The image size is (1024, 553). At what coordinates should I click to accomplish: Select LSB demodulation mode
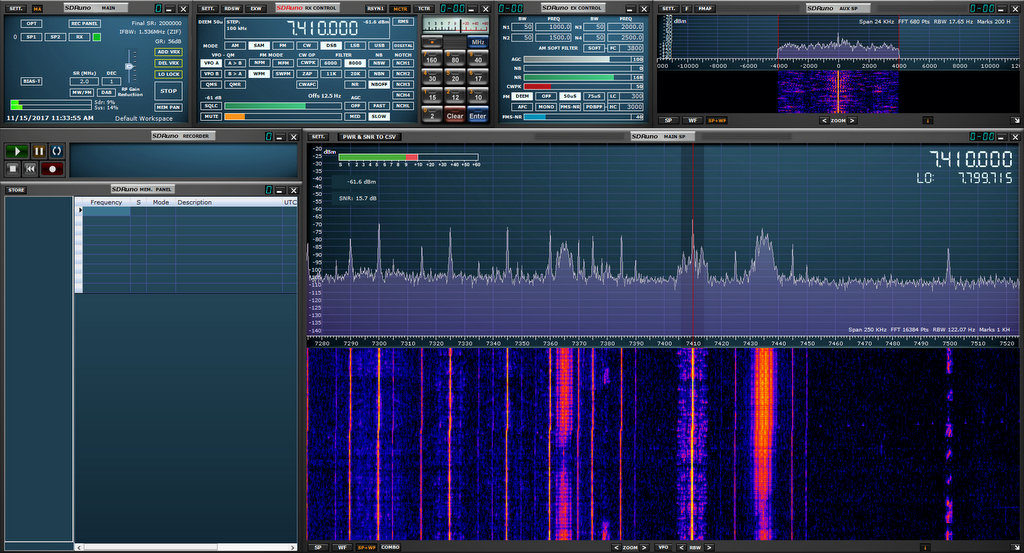(355, 46)
